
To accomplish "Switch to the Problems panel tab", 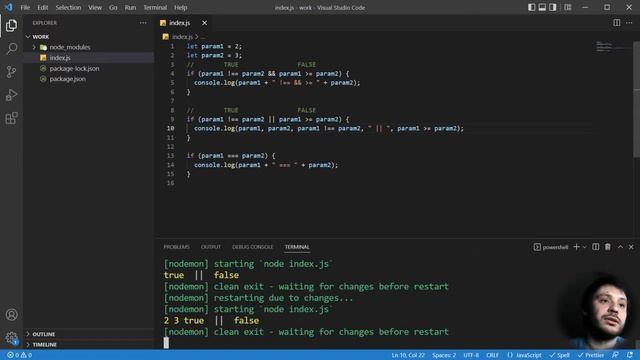I will (x=176, y=247).
